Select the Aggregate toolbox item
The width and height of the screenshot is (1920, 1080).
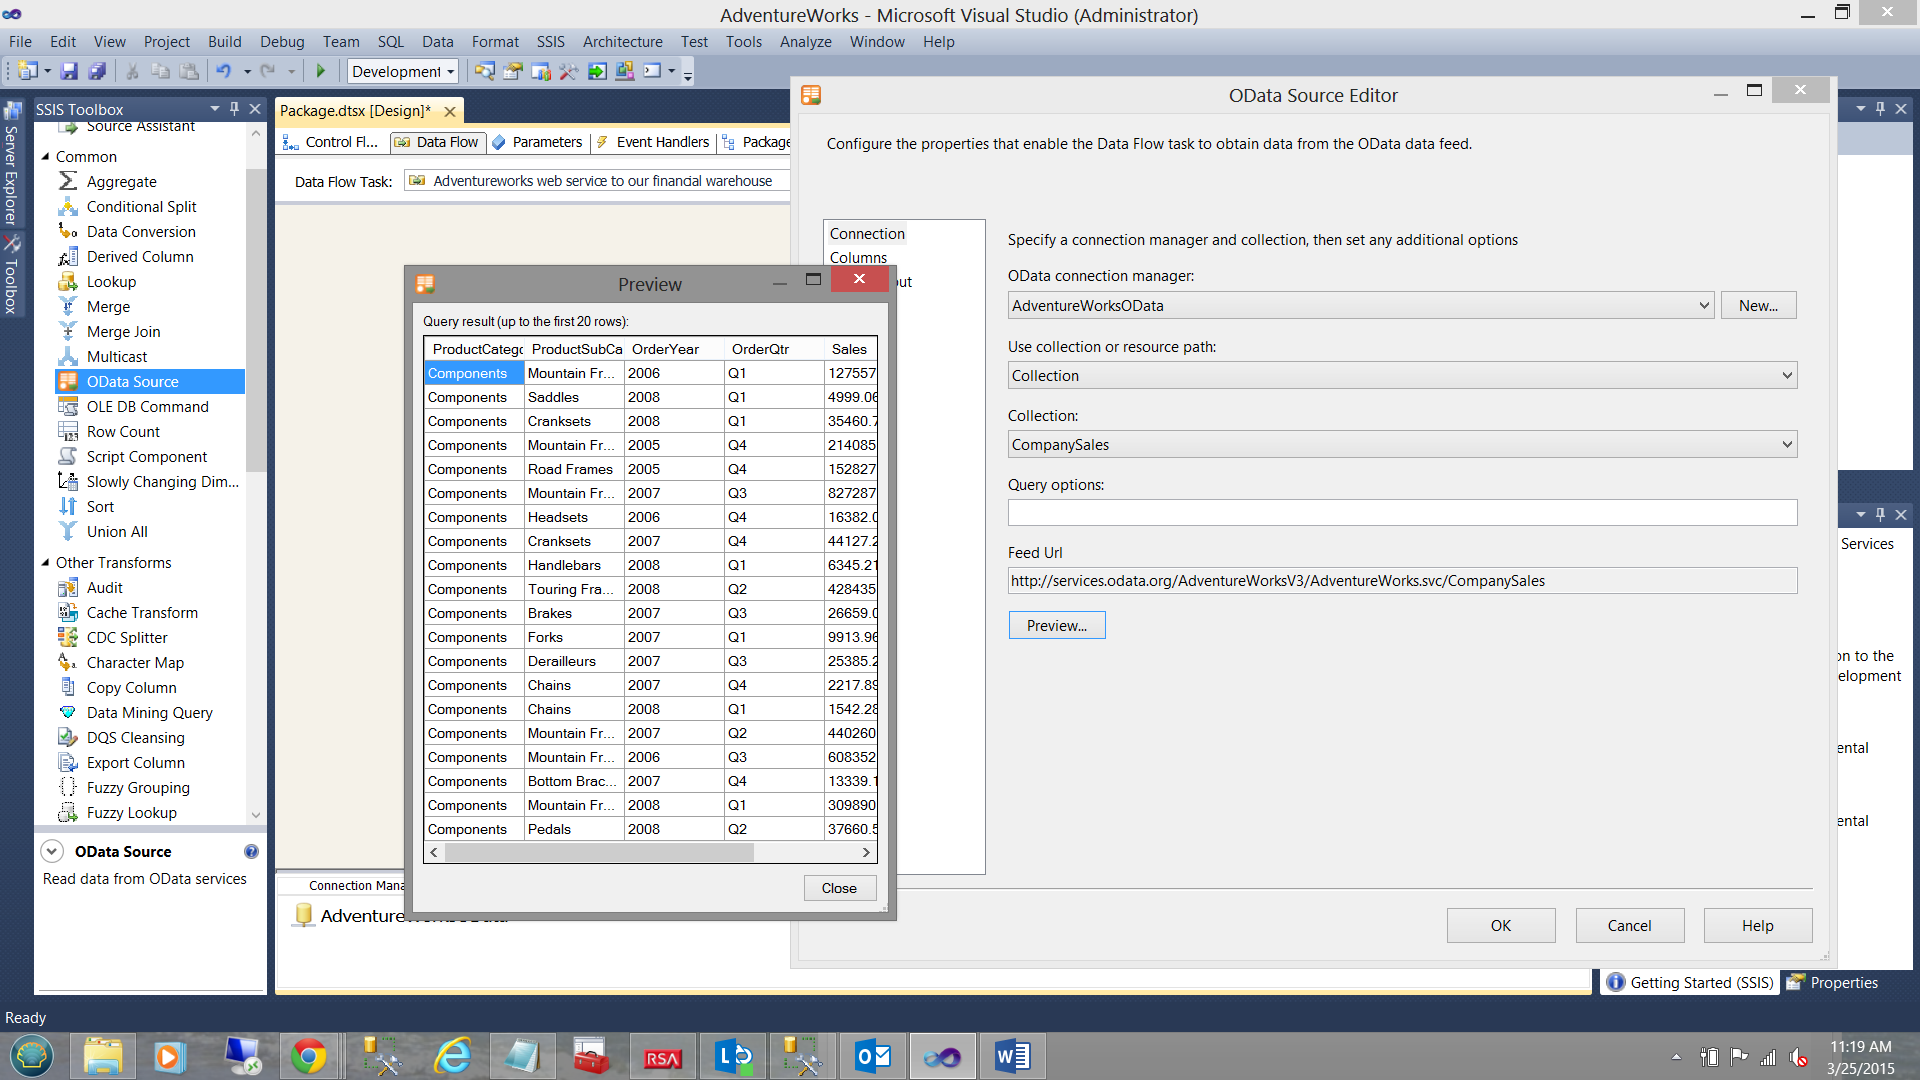point(121,181)
